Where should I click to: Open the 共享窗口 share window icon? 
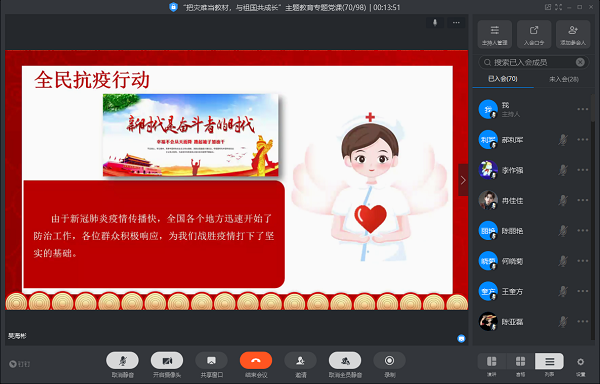(x=211, y=360)
